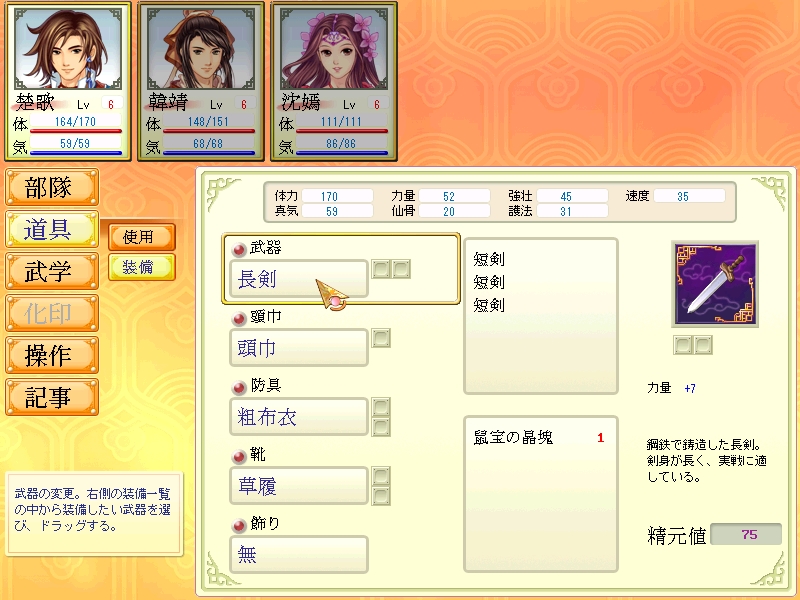Open the 部隊 menu
Viewport: 800px width, 600px height.
tap(52, 187)
